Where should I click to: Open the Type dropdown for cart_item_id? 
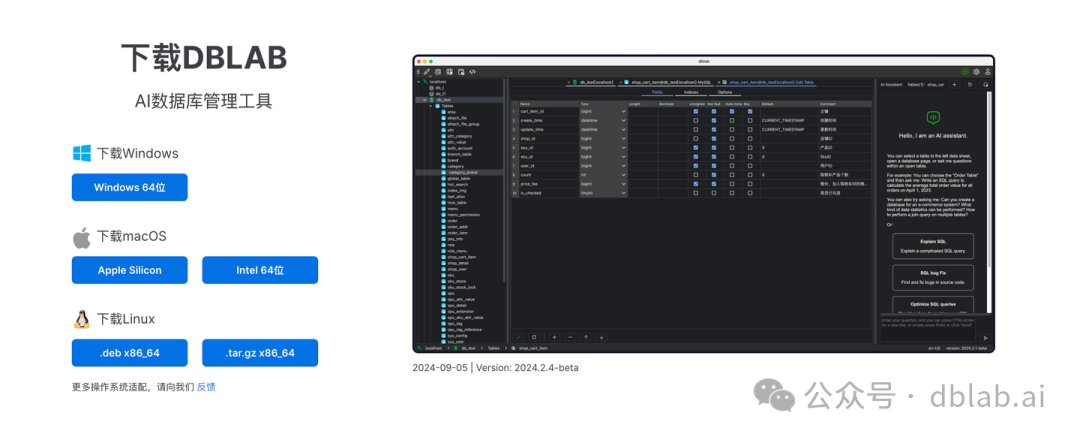pyautogui.click(x=623, y=112)
